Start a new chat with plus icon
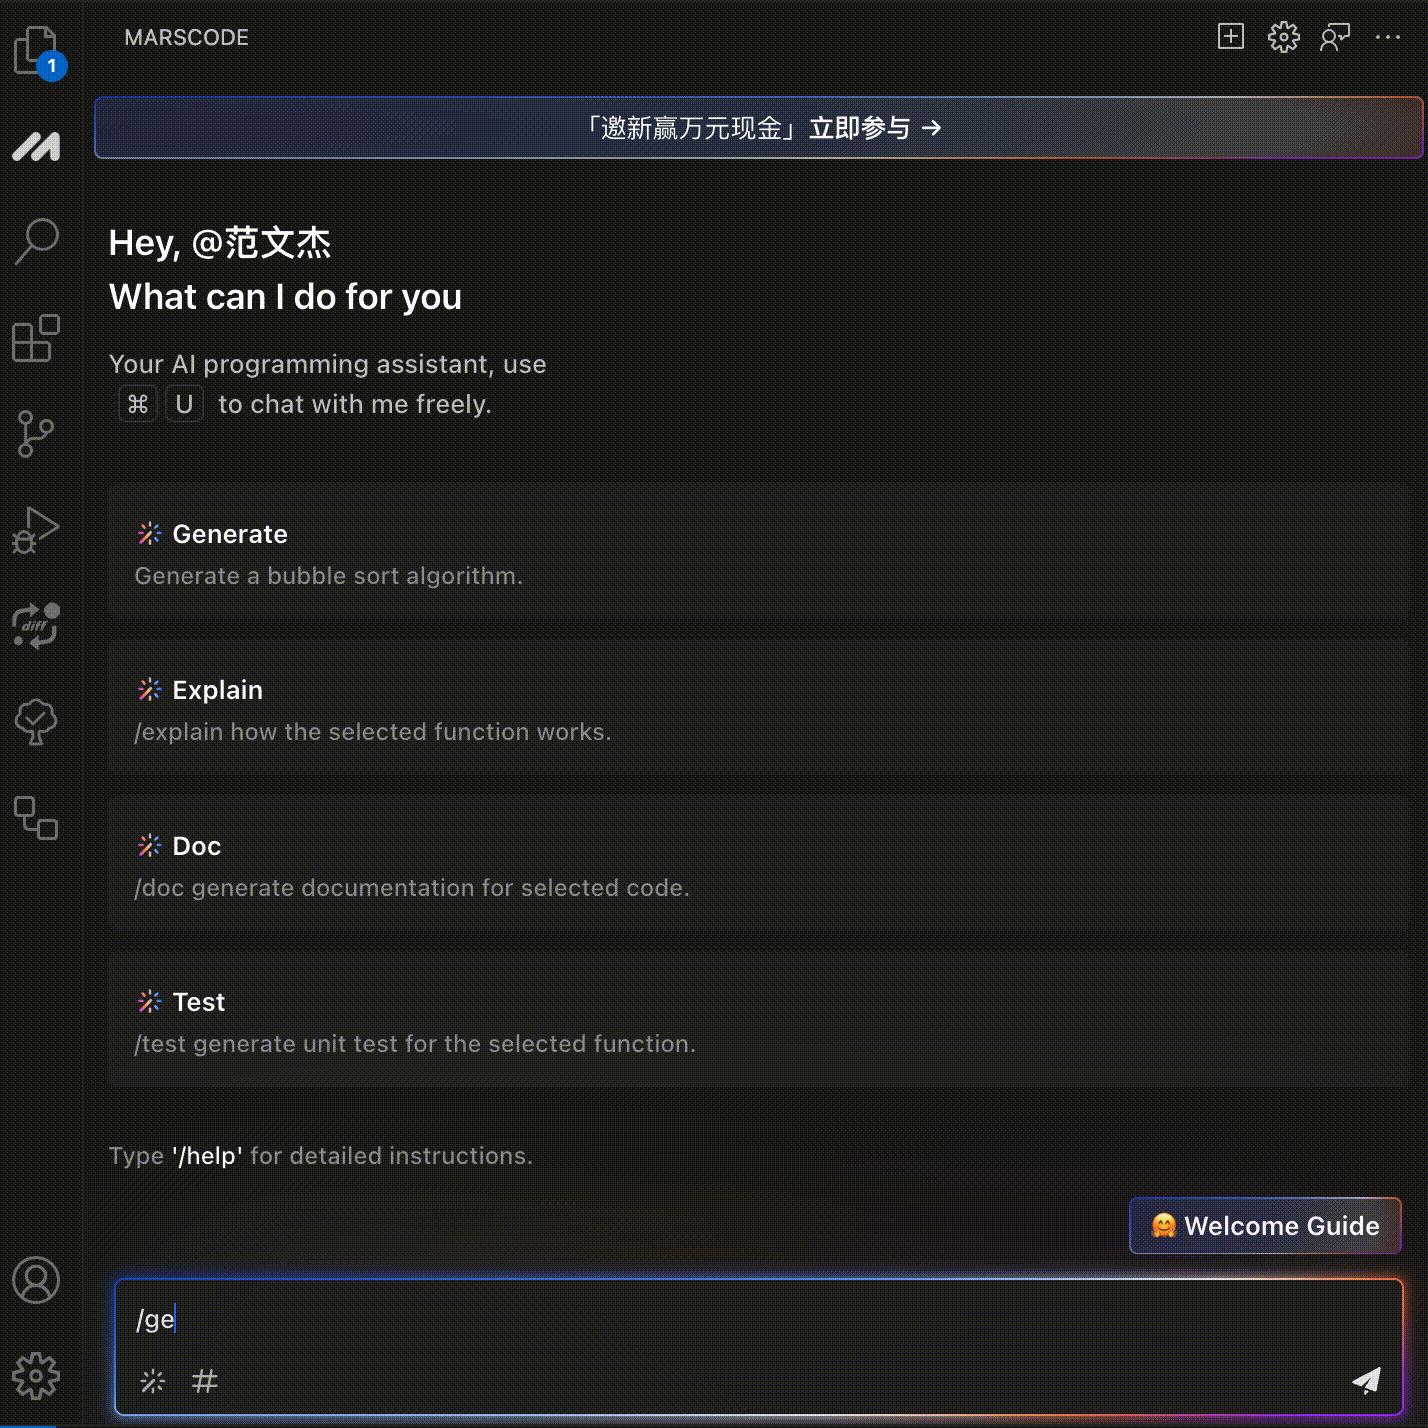 pyautogui.click(x=1231, y=37)
